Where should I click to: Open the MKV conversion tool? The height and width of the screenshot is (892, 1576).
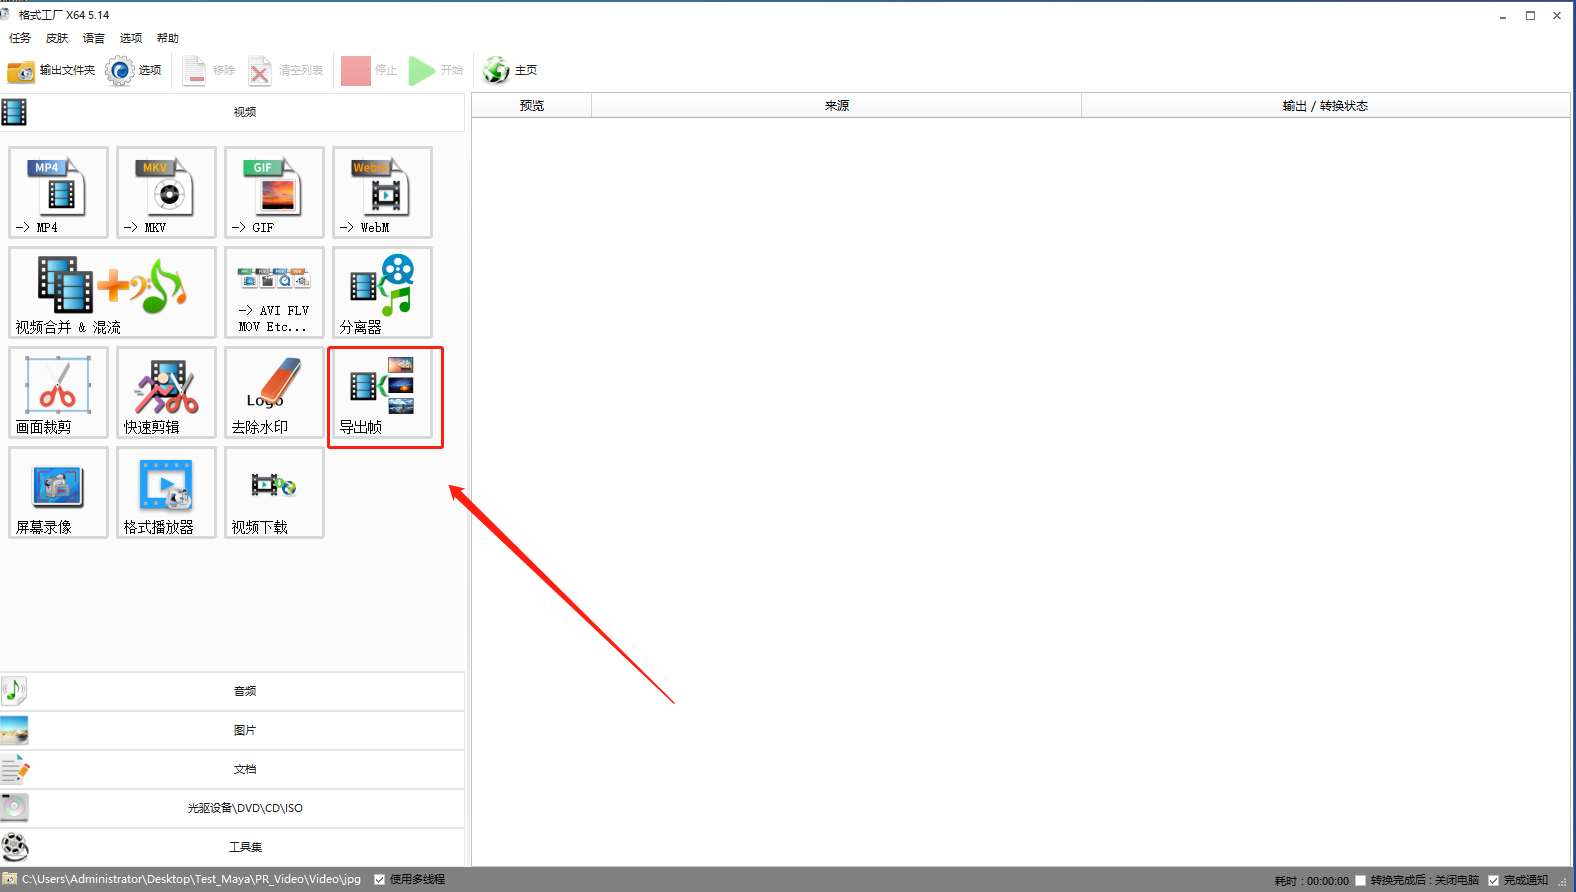[166, 192]
